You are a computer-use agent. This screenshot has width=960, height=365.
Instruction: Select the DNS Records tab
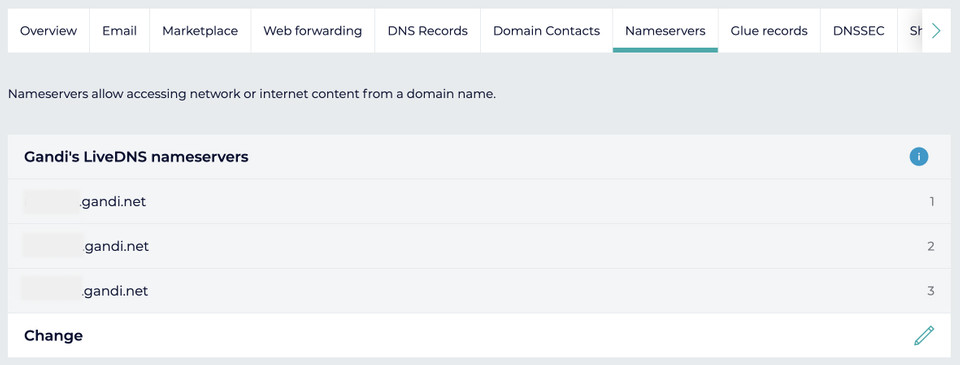[428, 31]
